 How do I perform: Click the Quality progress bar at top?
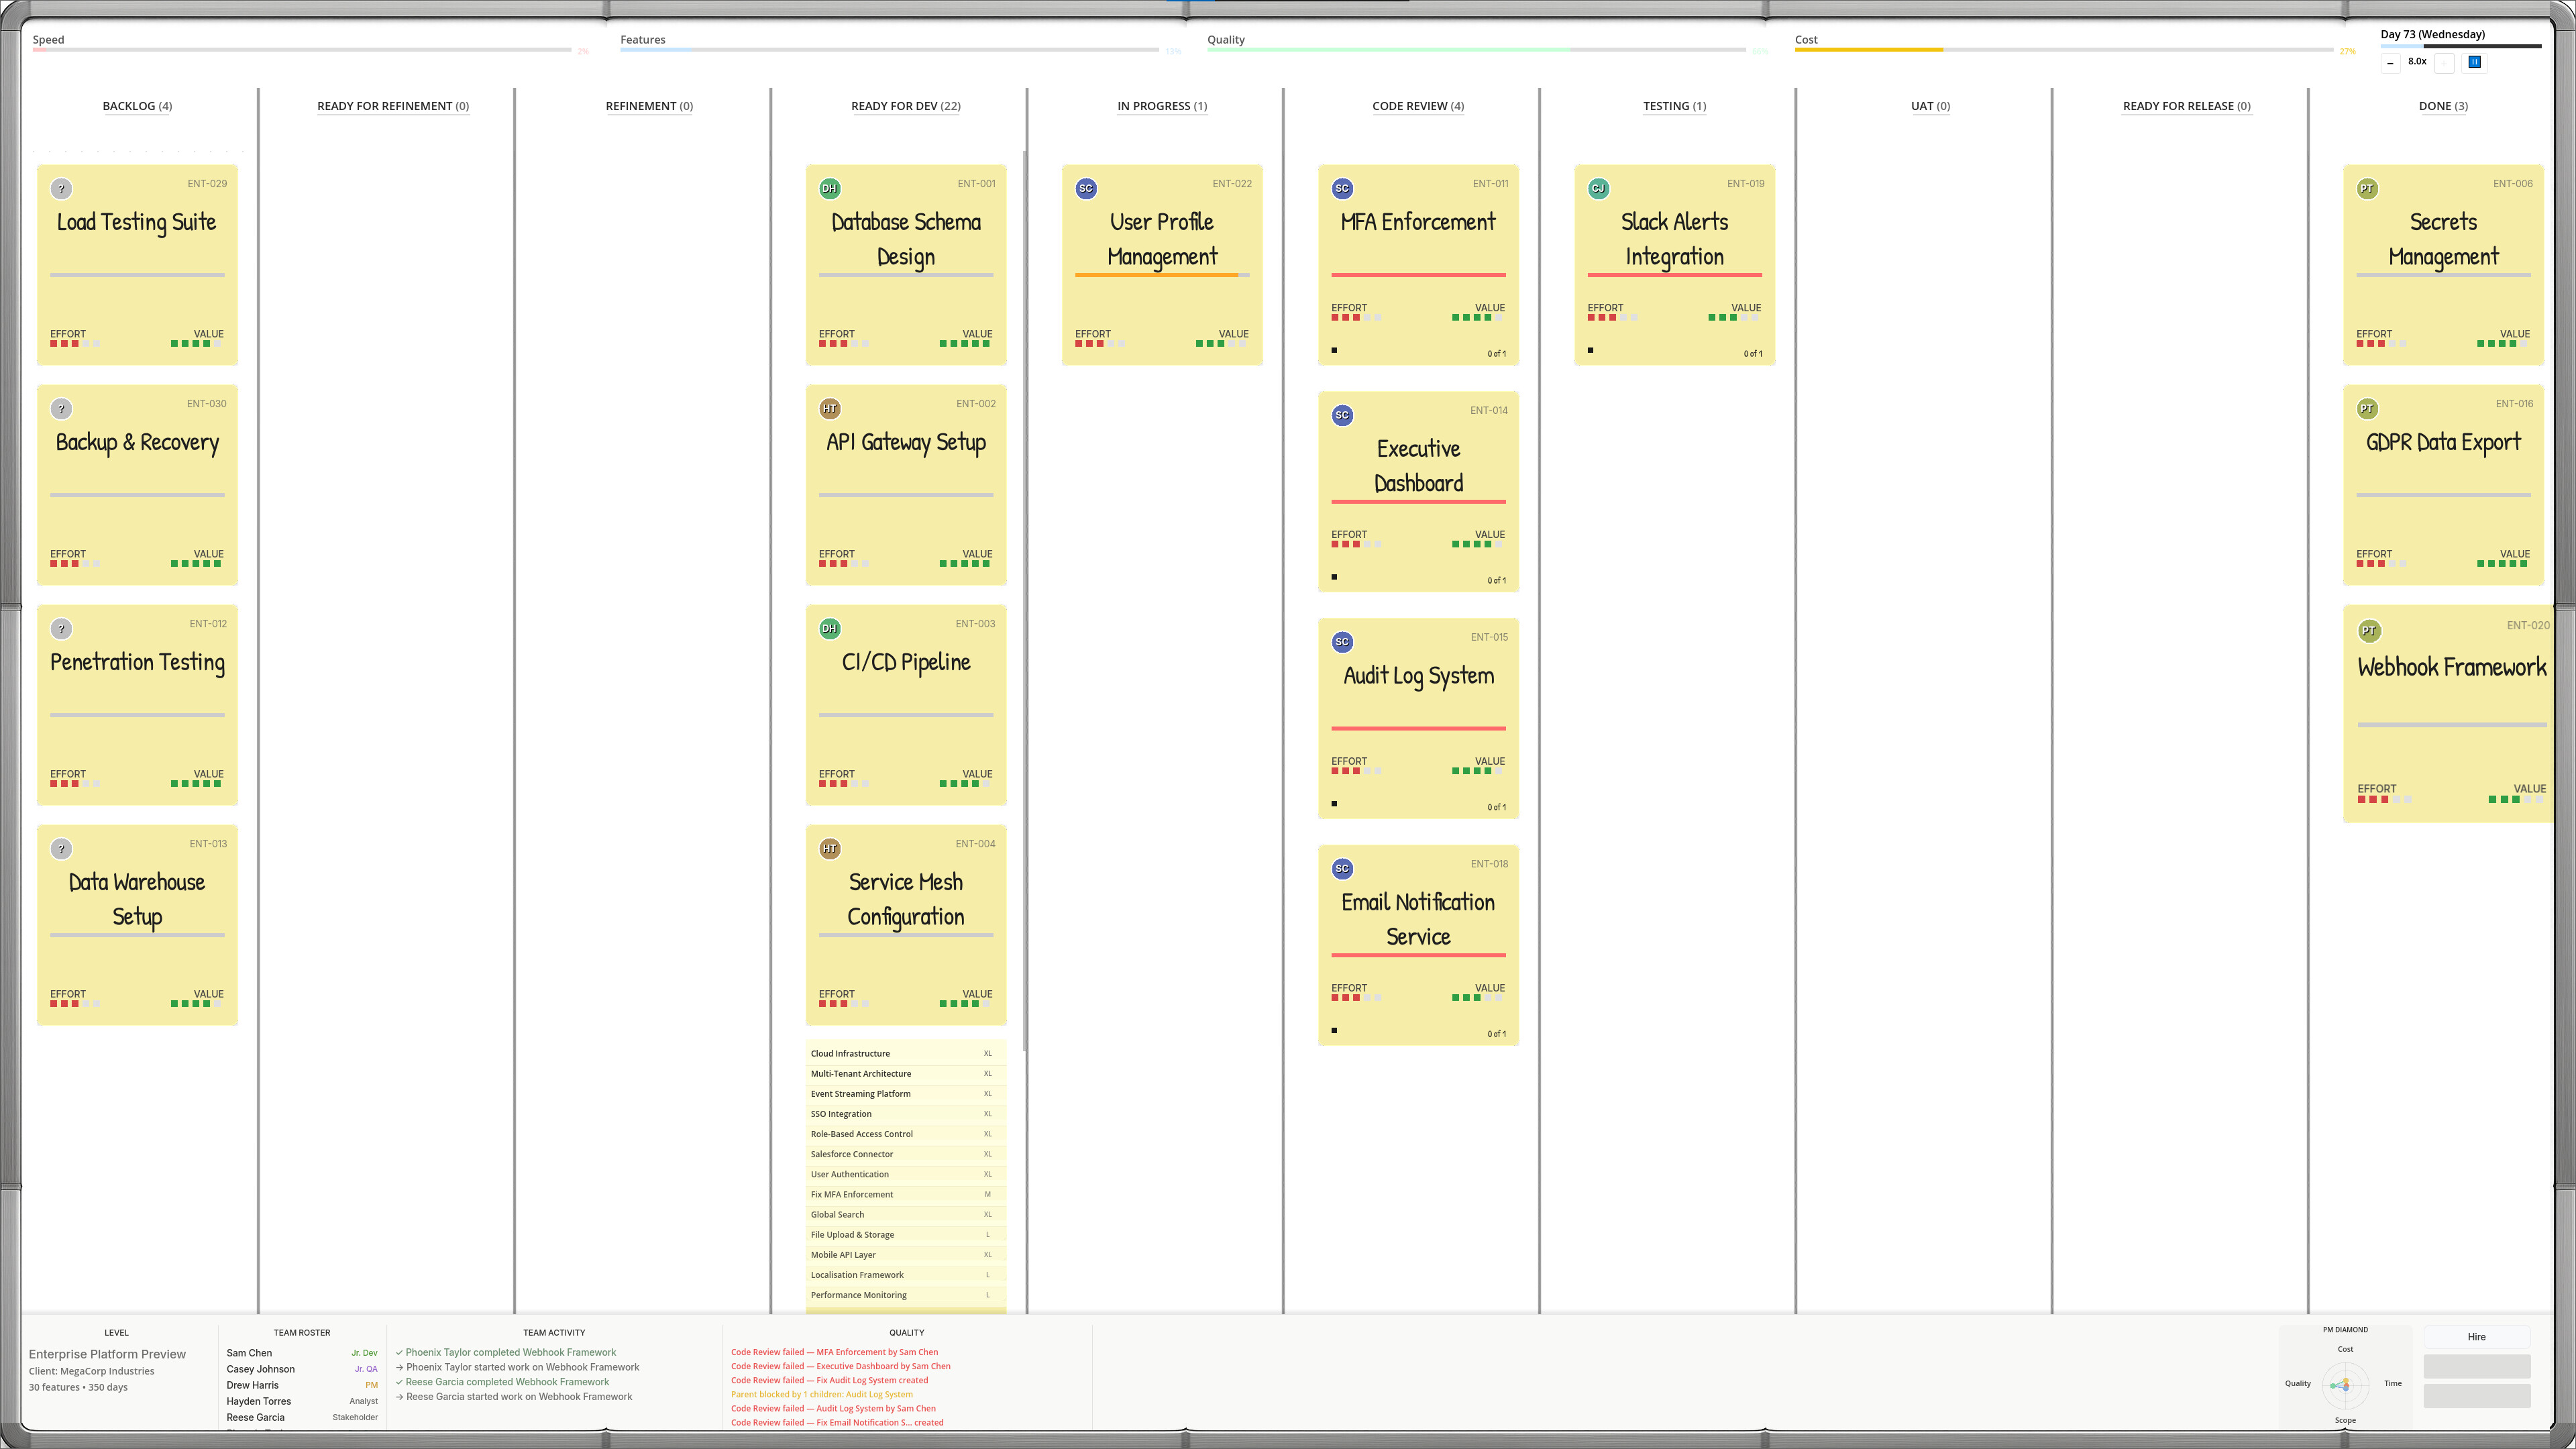1476,49
